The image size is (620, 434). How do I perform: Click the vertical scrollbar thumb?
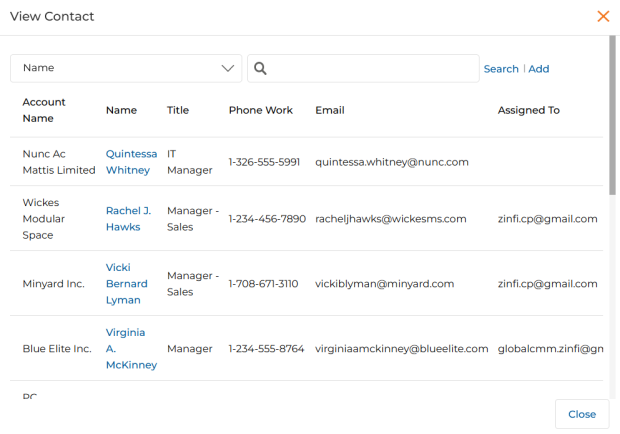pyautogui.click(x=612, y=115)
